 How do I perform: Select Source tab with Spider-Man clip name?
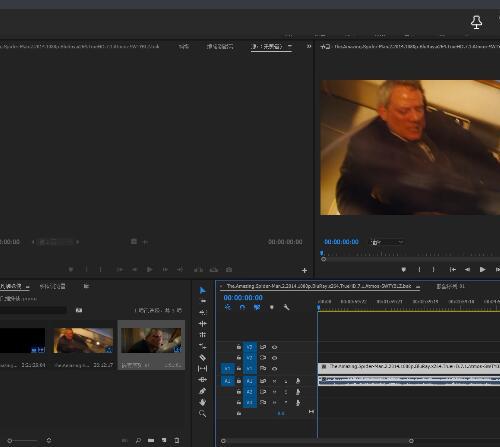click(79, 46)
